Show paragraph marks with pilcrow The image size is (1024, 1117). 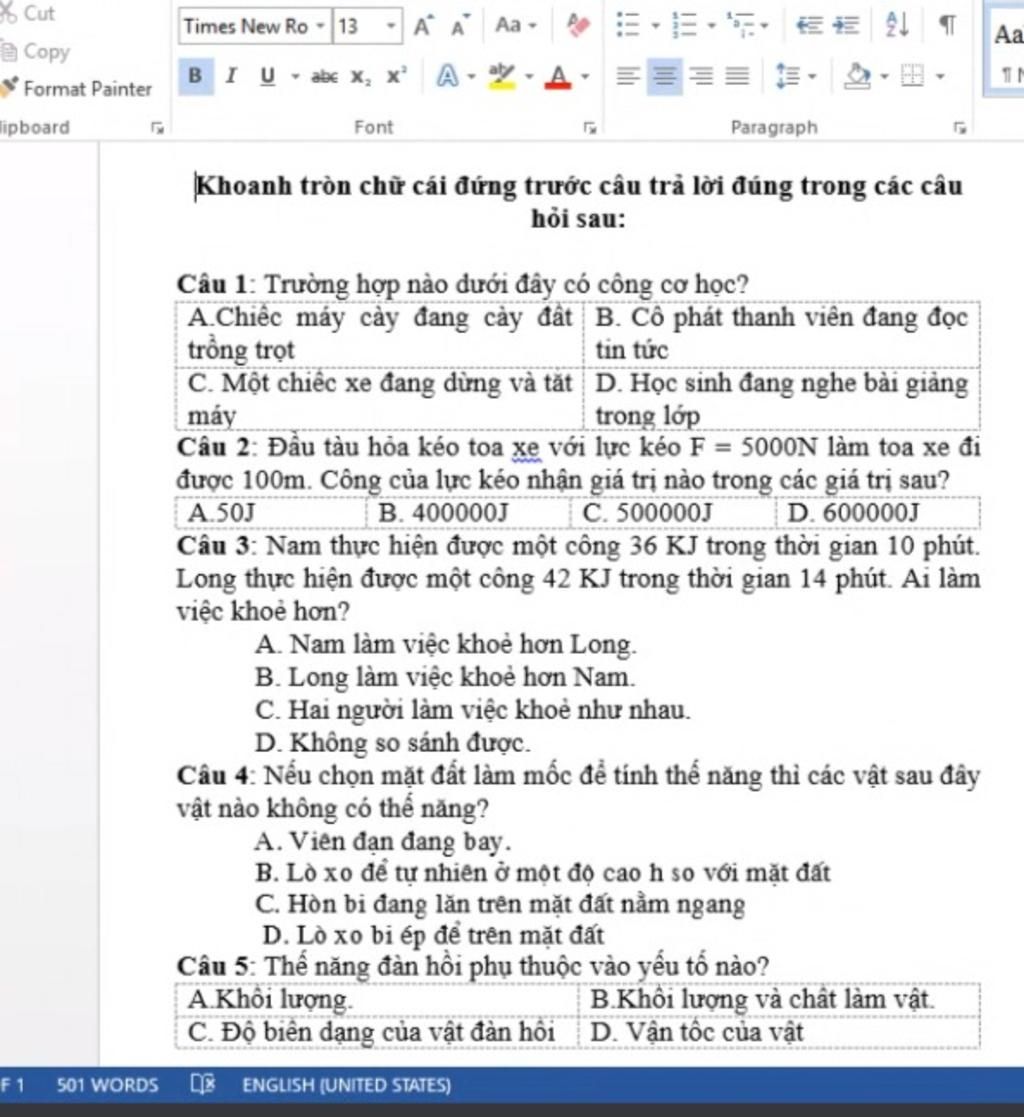pos(947,26)
